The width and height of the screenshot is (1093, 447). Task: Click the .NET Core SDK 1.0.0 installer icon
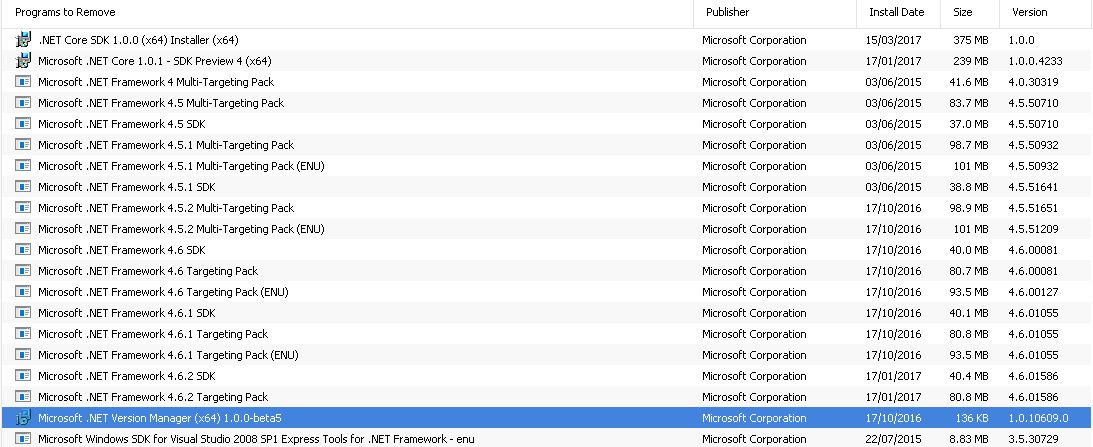23,40
